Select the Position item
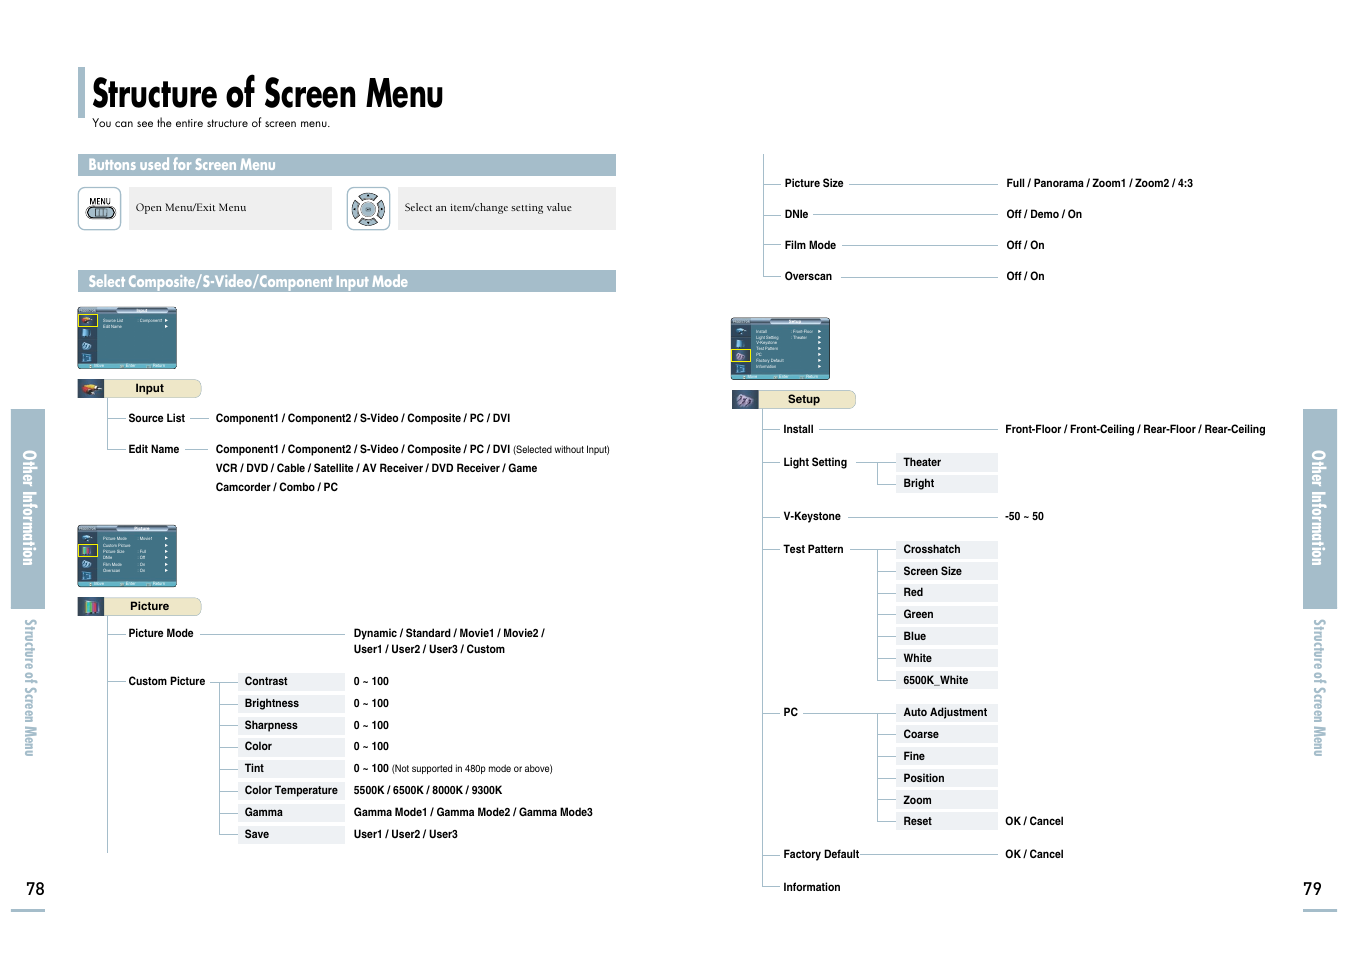Screen dimensions: 1351x954 coord(947,779)
